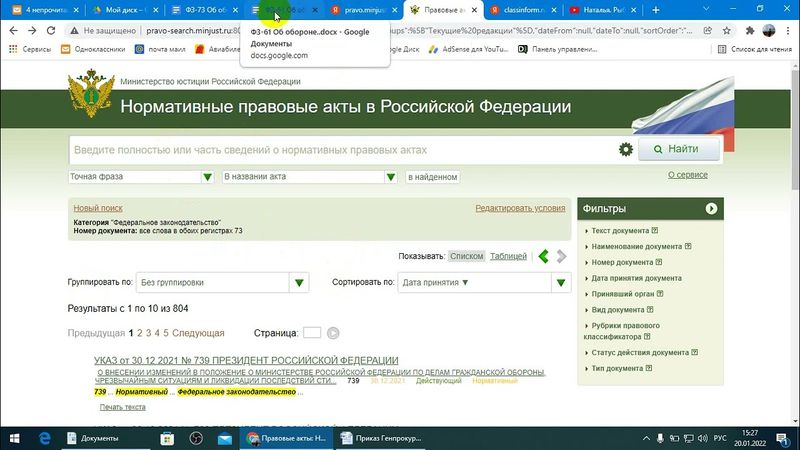
Task: Click the go-to-page round button beside Страница
Action: click(333, 333)
